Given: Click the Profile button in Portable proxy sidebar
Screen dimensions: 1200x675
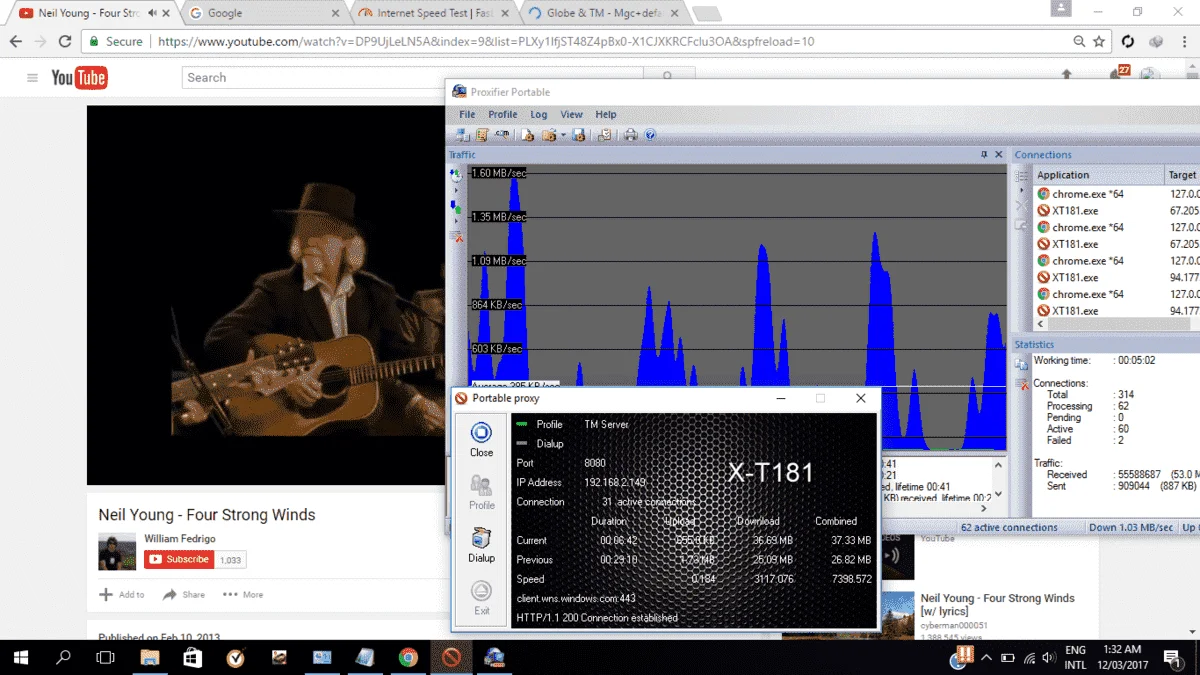Looking at the screenshot, I should coord(481,492).
